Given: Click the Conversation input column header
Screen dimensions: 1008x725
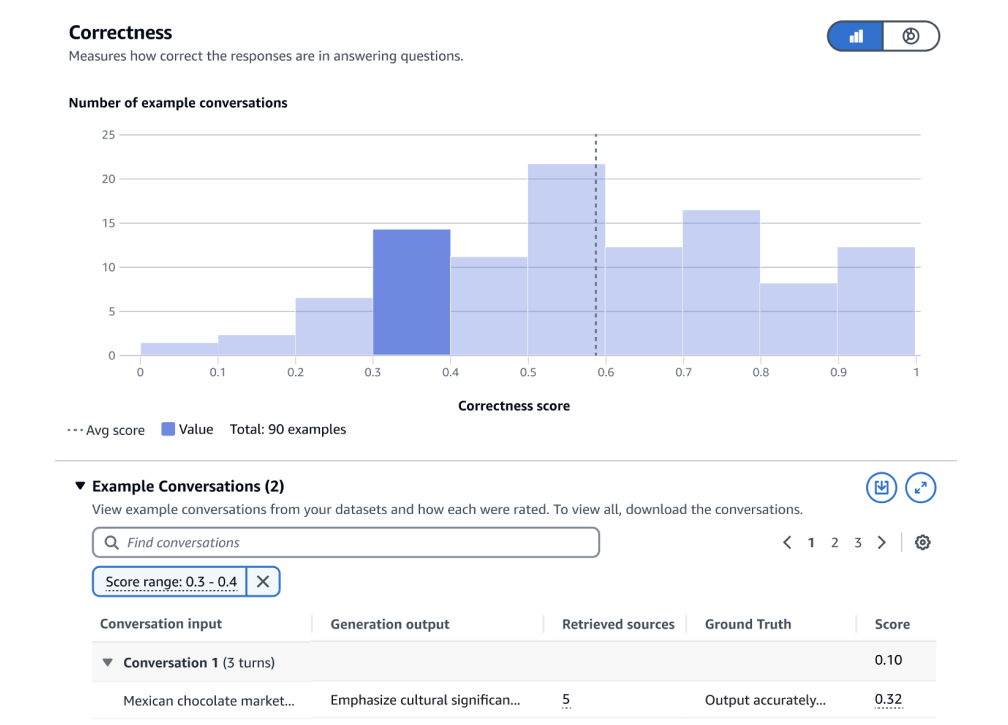Looking at the screenshot, I should [x=161, y=623].
